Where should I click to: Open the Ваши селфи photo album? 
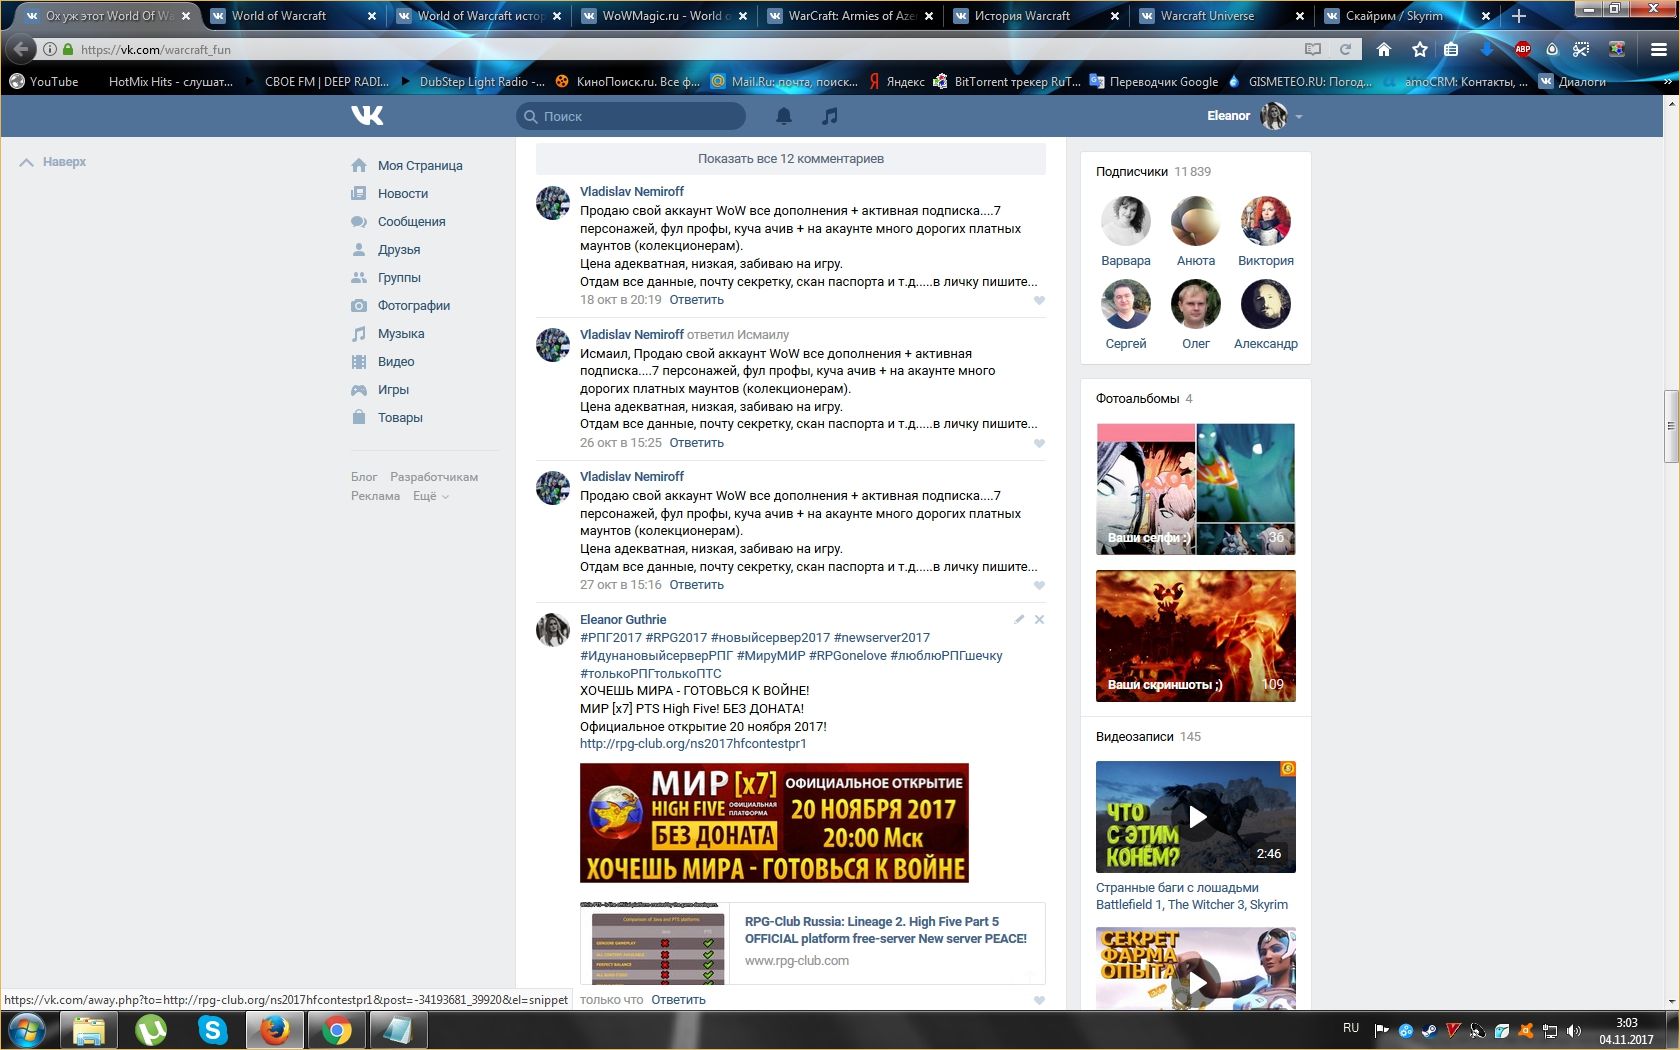coord(1196,489)
